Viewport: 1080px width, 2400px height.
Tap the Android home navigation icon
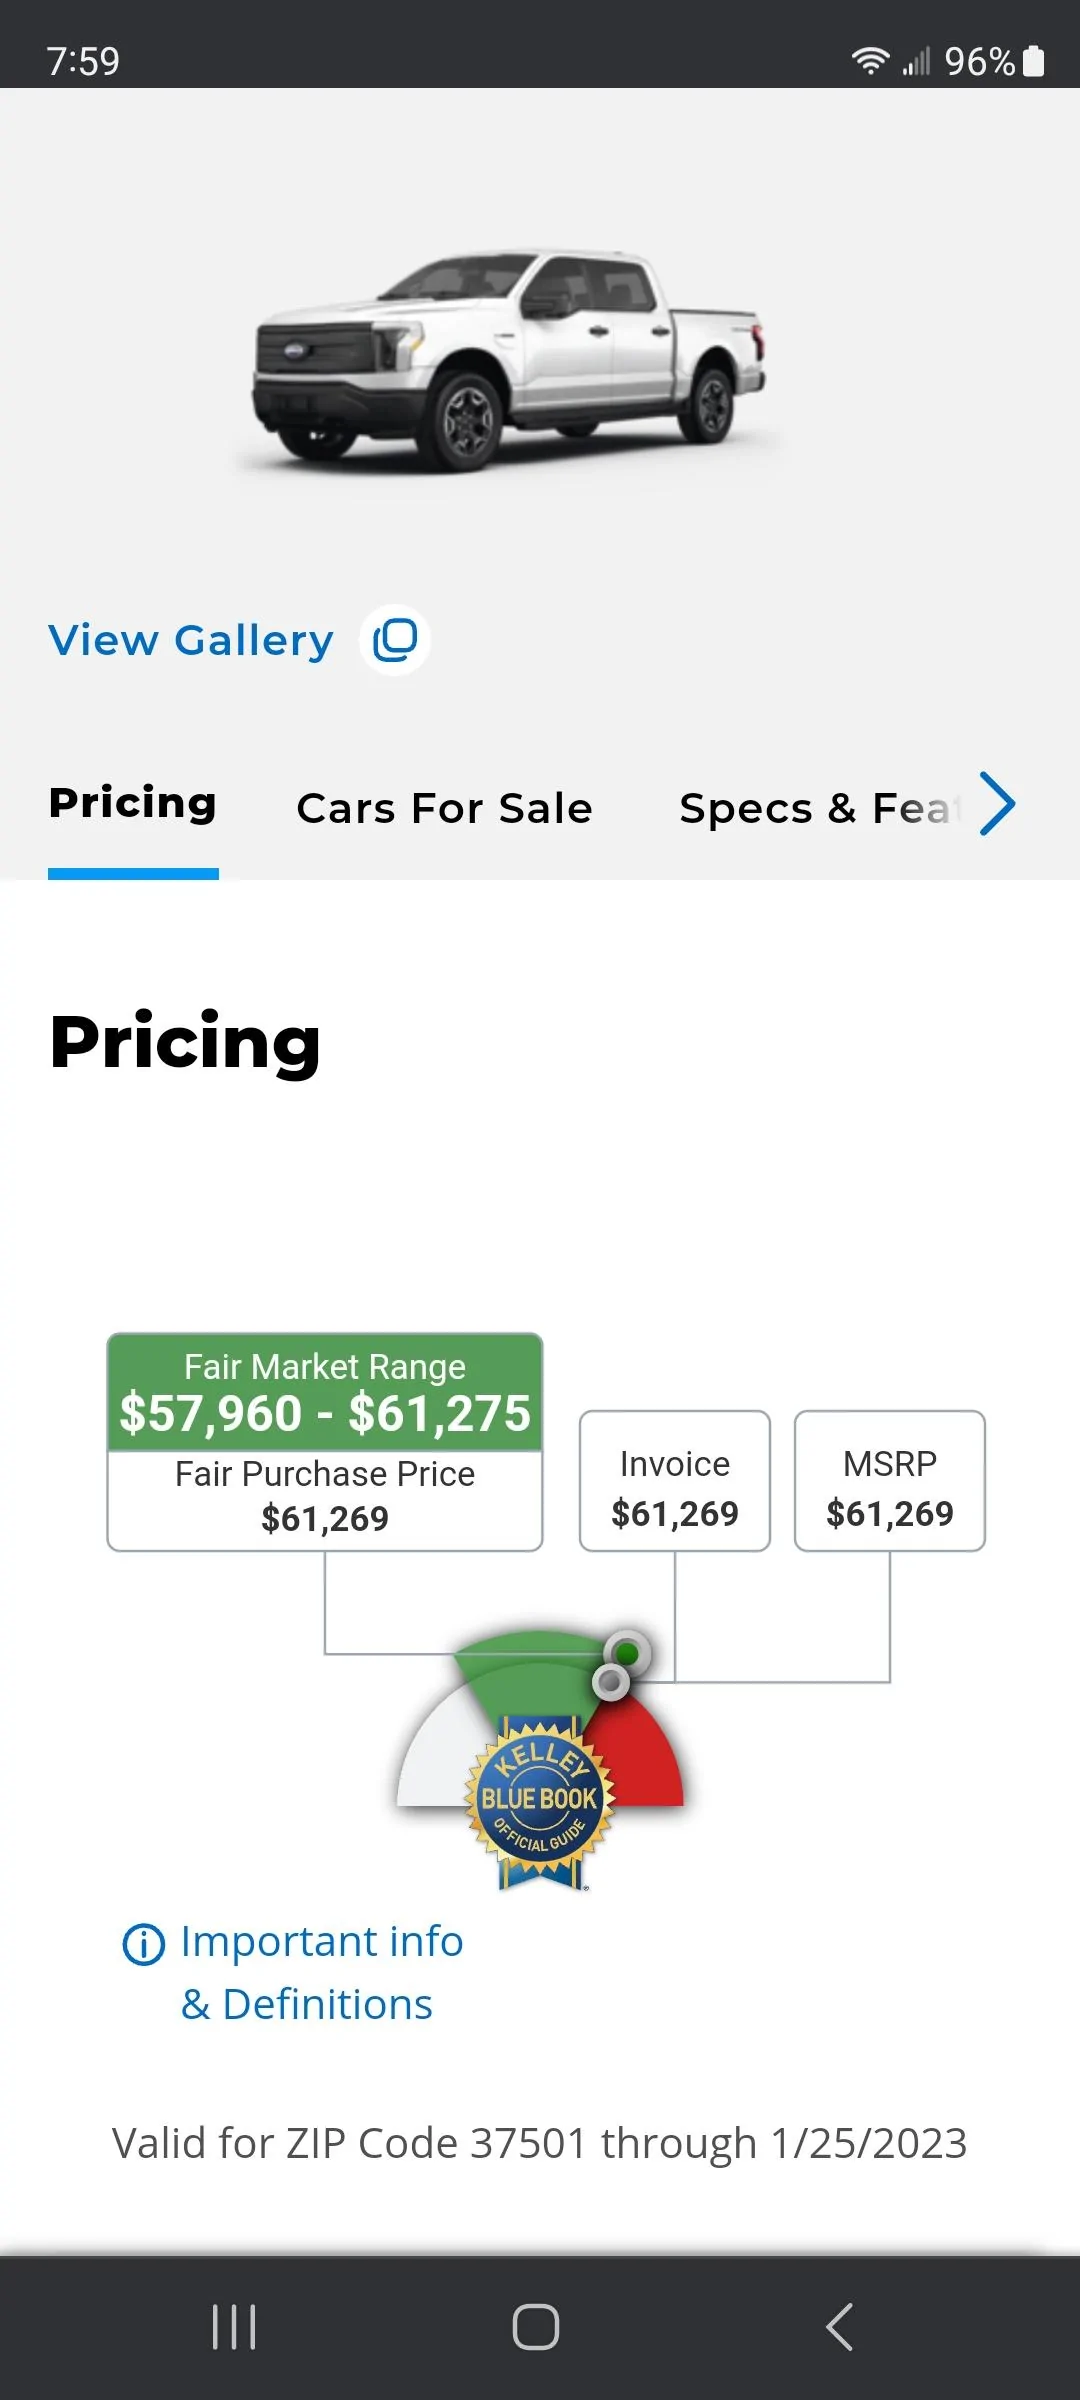(x=536, y=2326)
